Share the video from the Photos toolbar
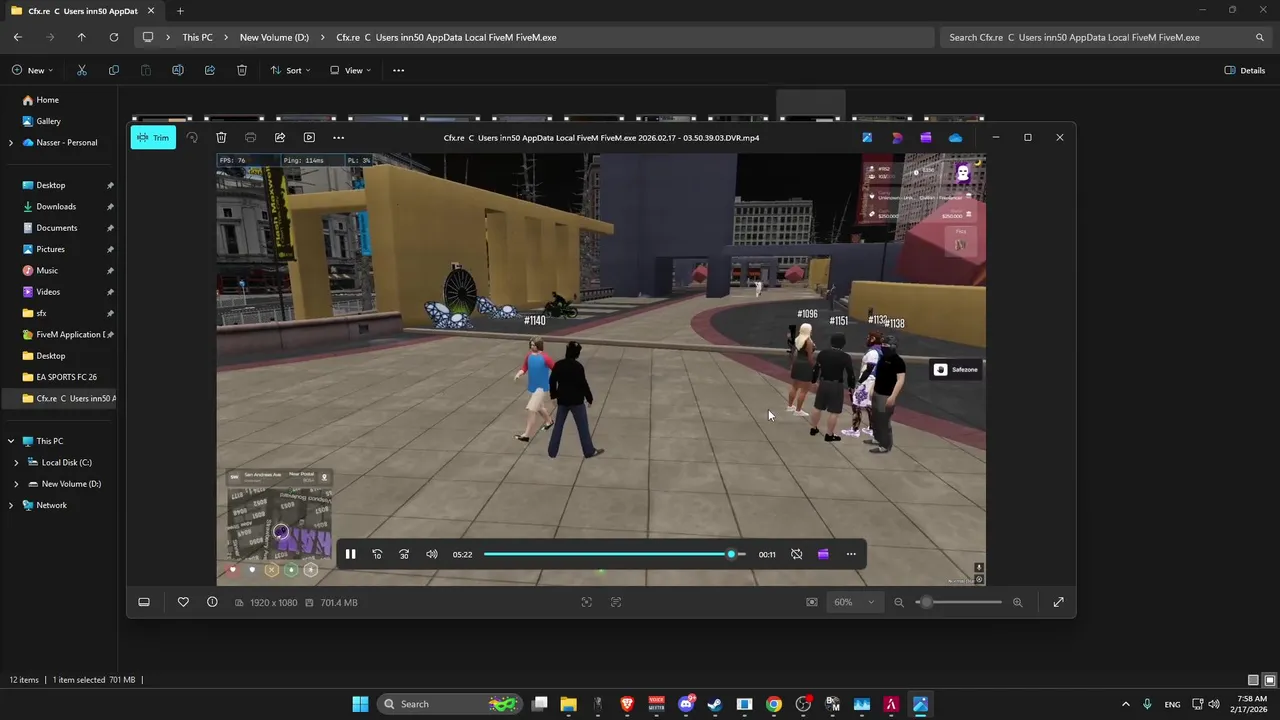The width and height of the screenshot is (1280, 720). click(x=280, y=137)
